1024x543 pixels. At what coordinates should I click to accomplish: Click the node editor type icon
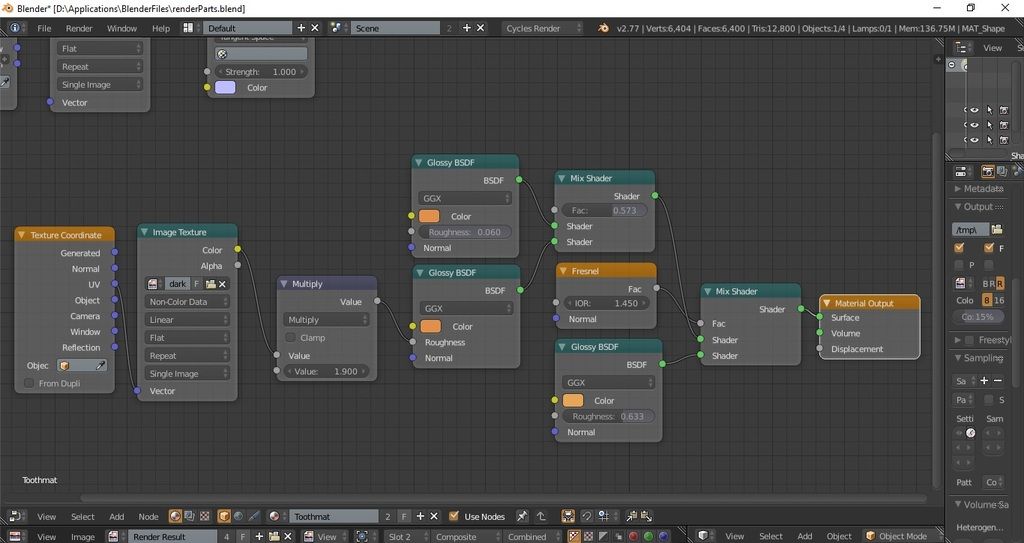(17, 516)
